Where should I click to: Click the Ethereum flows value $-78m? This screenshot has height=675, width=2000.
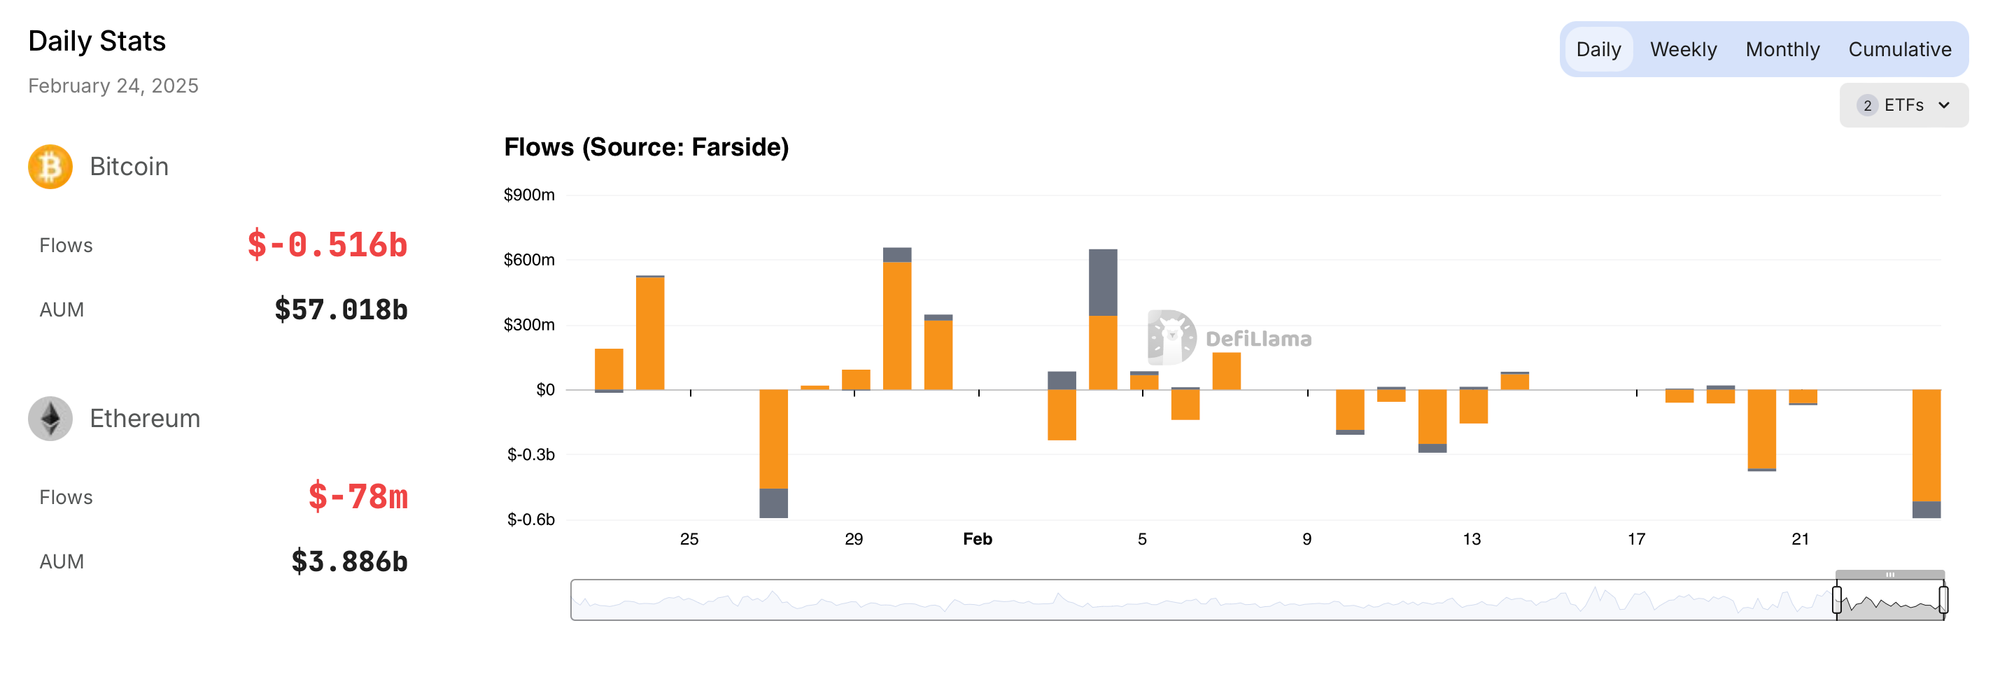pyautogui.click(x=358, y=497)
